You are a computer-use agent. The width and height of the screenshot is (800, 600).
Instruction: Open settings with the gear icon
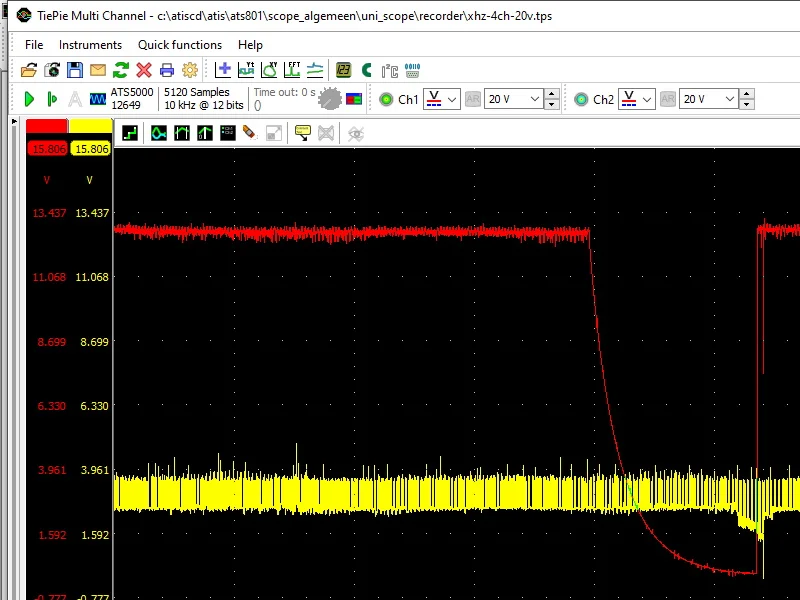190,70
